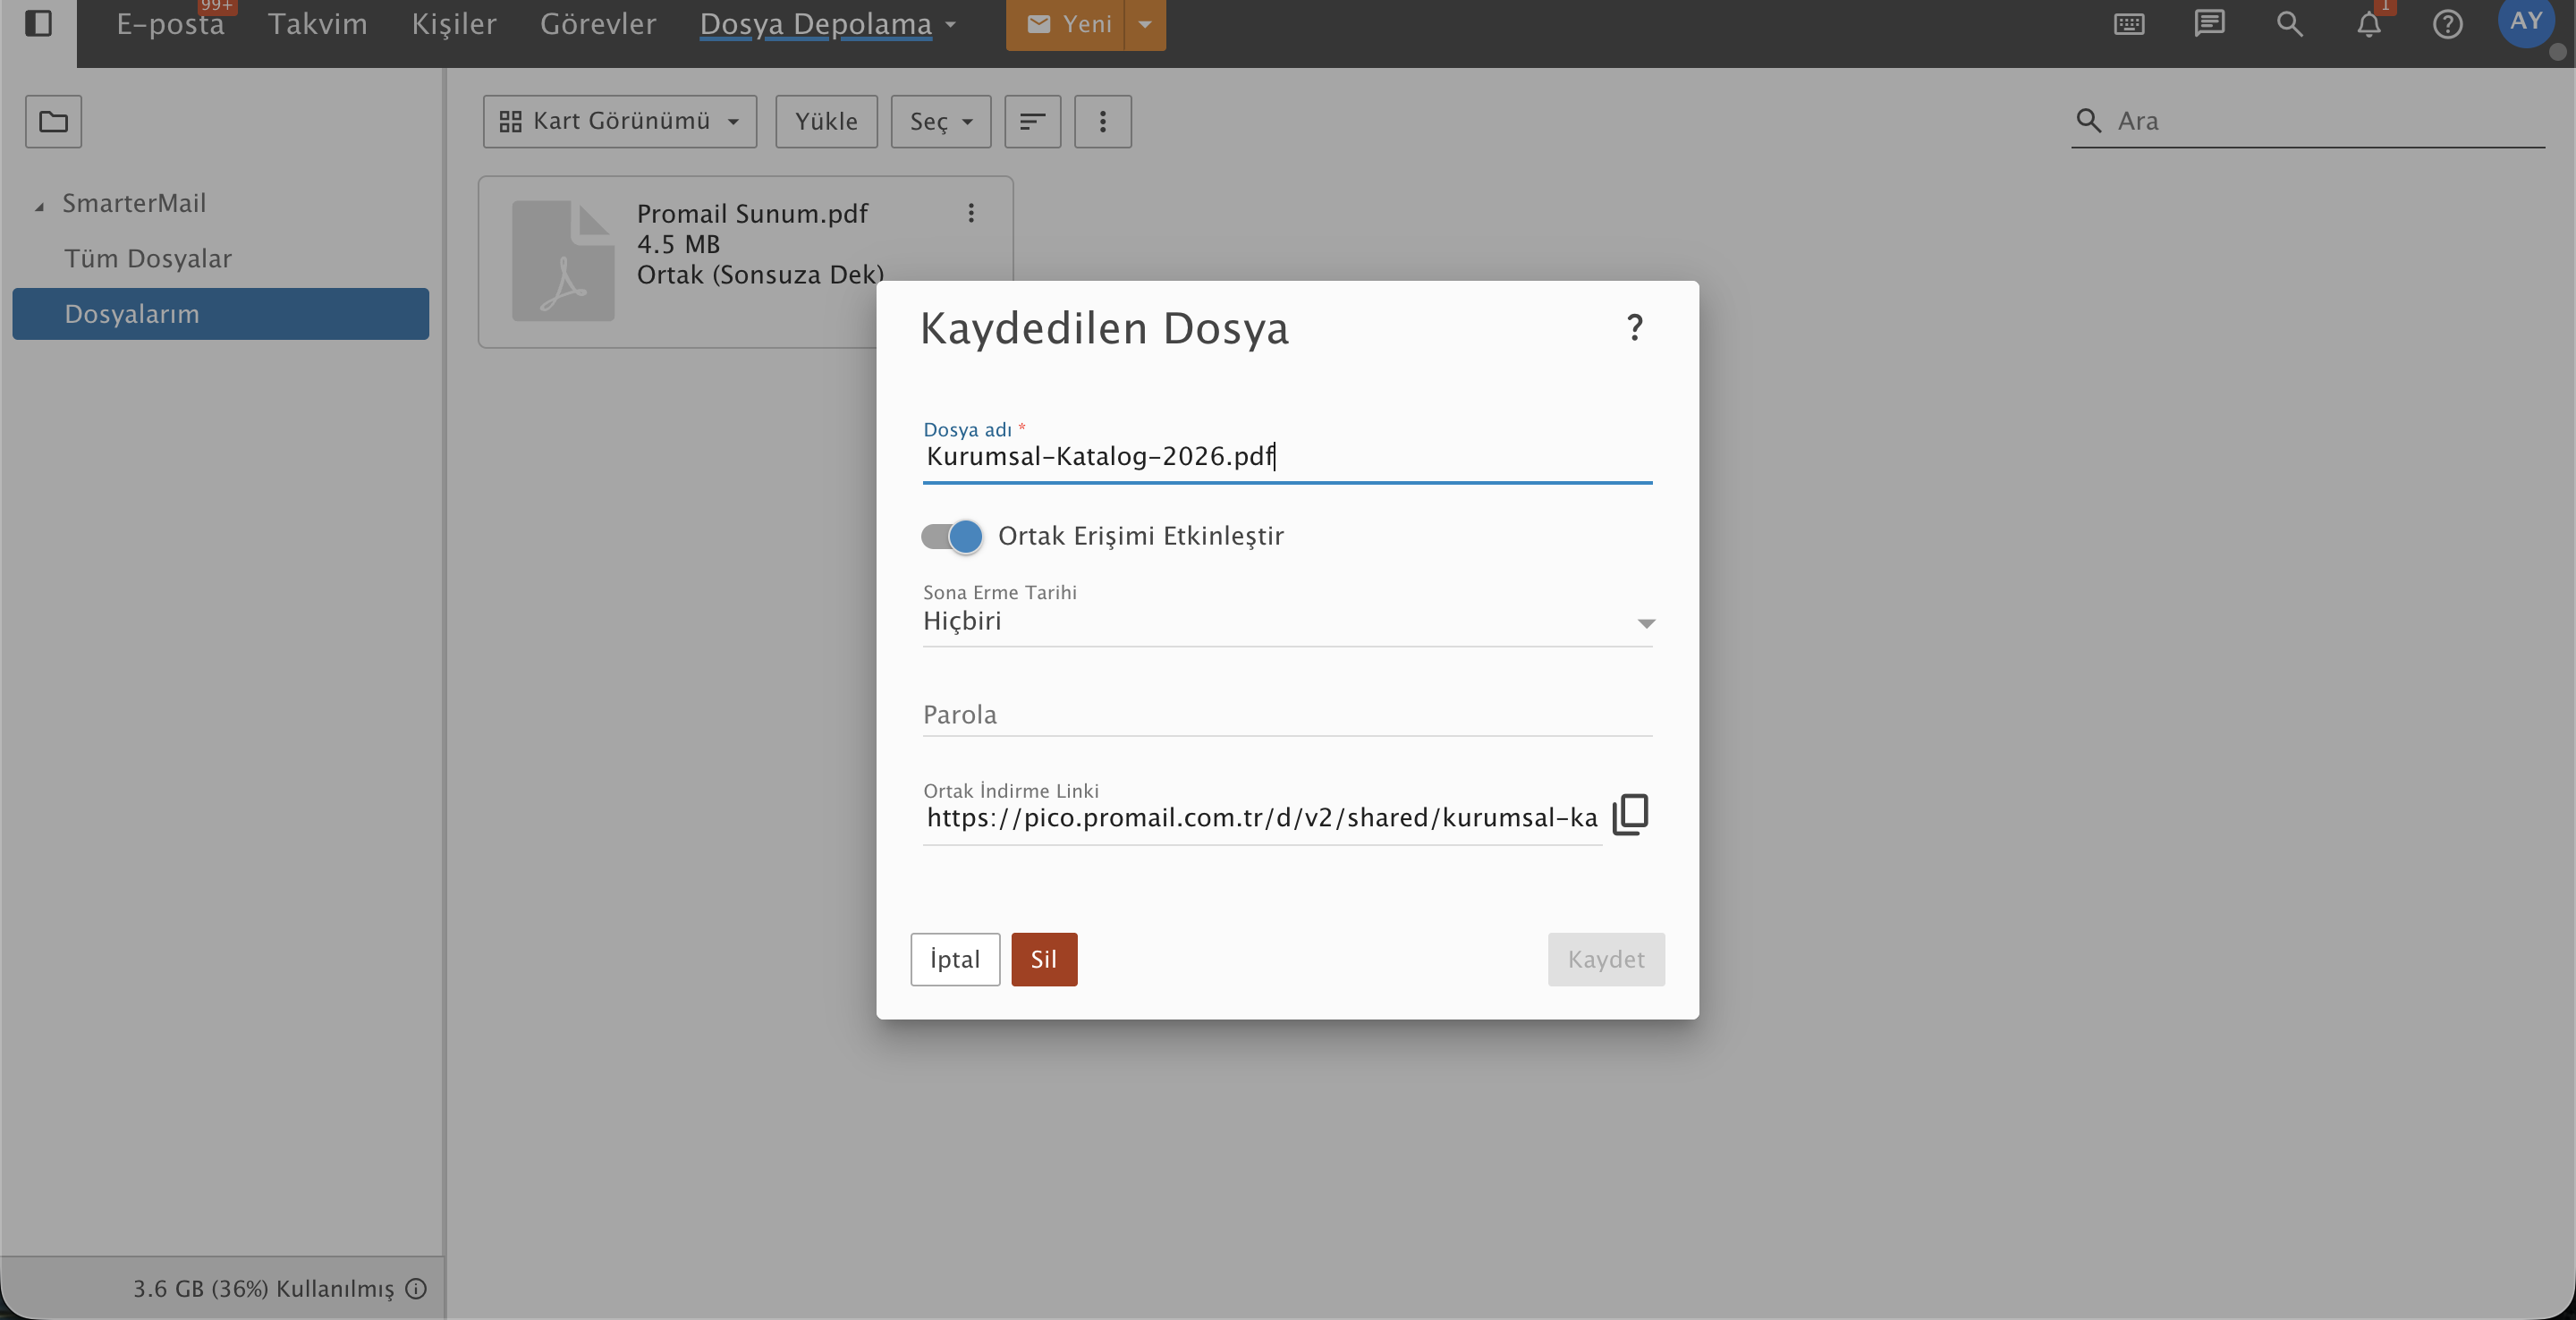Click the Promail Sunum.pdf file name
This screenshot has height=1320, width=2576.
[x=752, y=214]
